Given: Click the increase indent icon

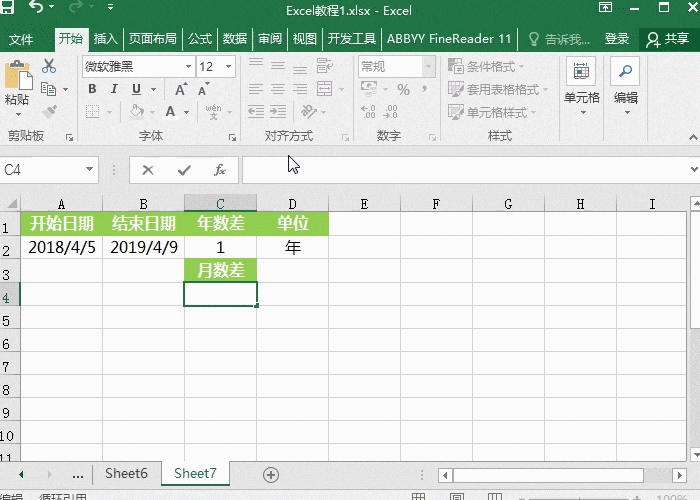Looking at the screenshot, I should pos(278,111).
